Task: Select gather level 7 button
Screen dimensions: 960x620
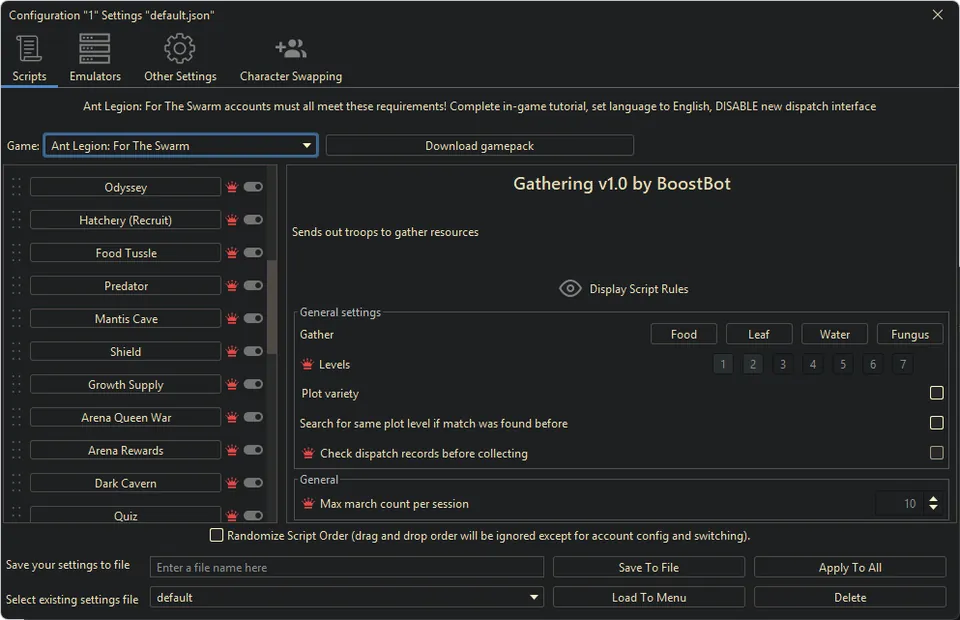Action: click(902, 364)
